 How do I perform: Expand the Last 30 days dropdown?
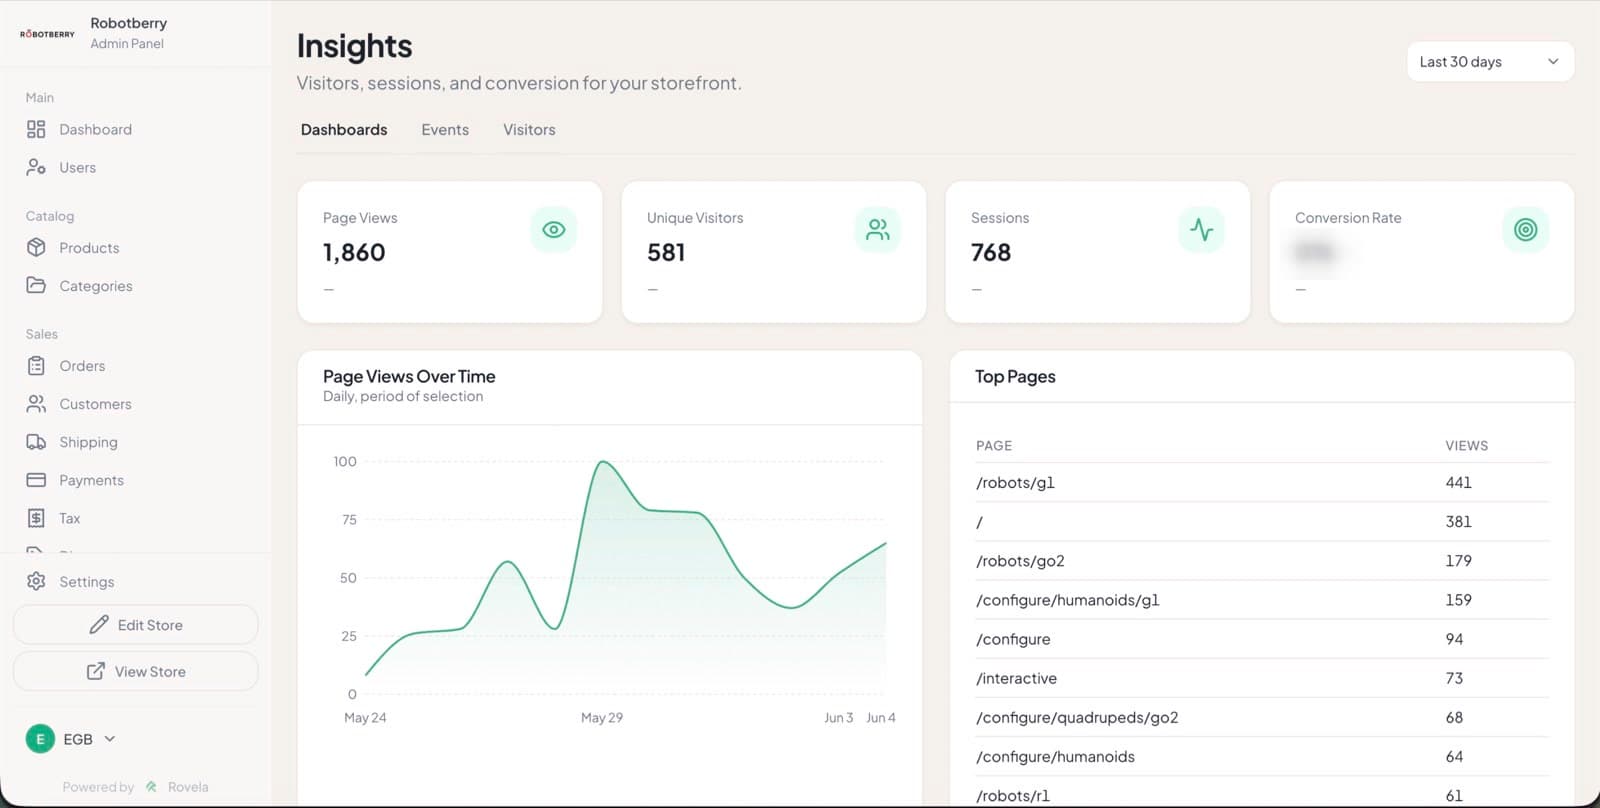(x=1490, y=62)
